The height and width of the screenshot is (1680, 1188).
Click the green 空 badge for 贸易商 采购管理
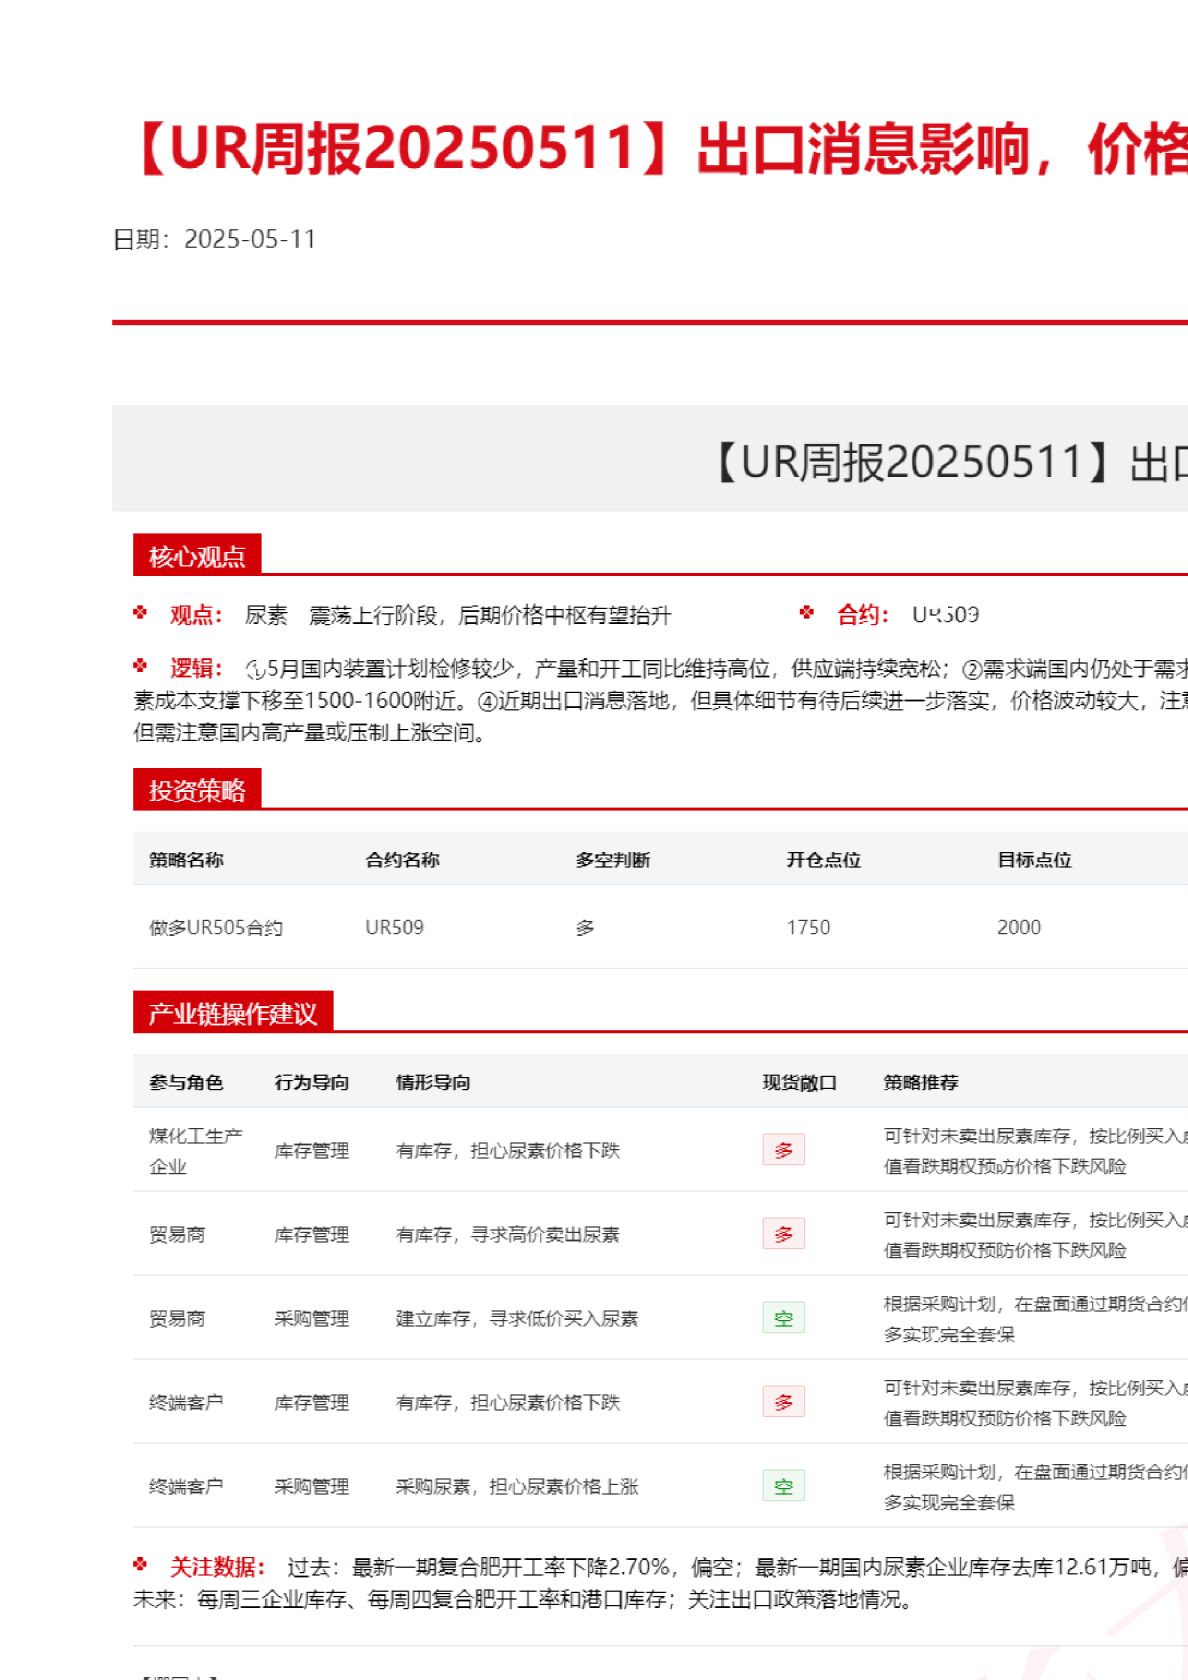point(783,1318)
